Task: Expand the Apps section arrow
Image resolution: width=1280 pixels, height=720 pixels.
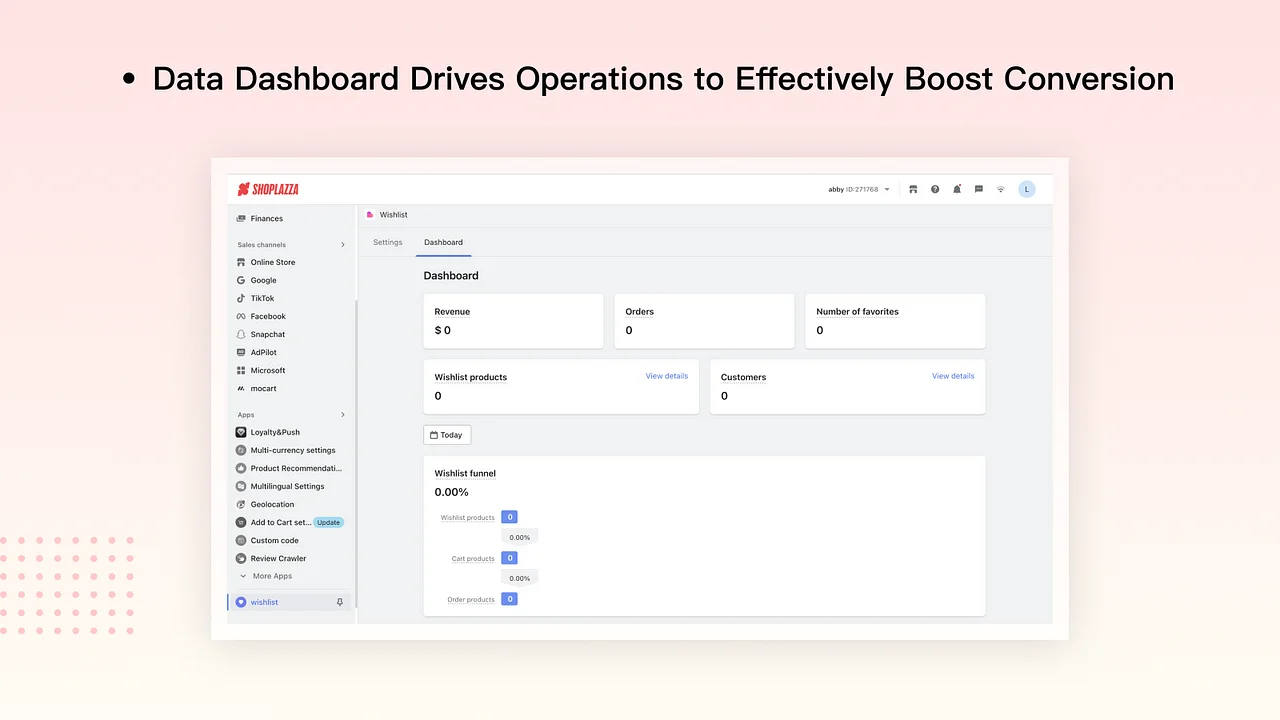Action: (343, 415)
